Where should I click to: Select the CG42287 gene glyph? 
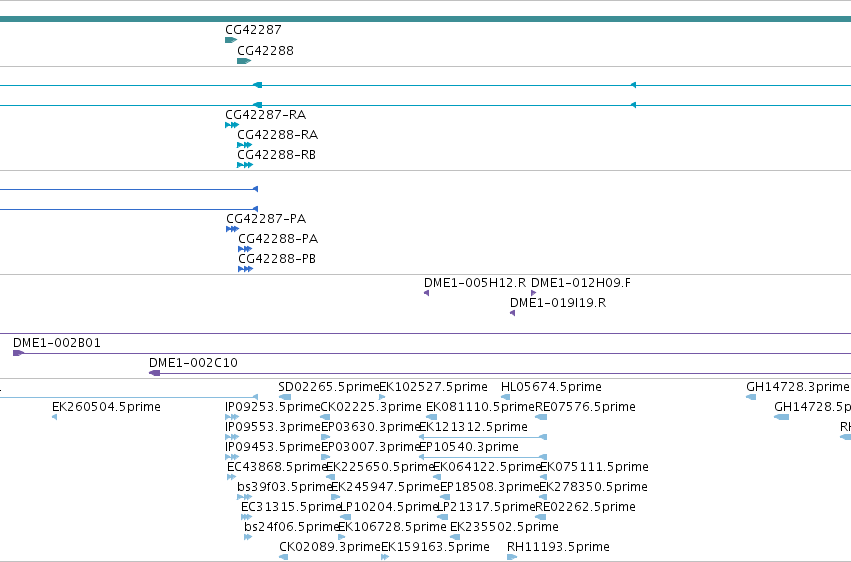231,40
